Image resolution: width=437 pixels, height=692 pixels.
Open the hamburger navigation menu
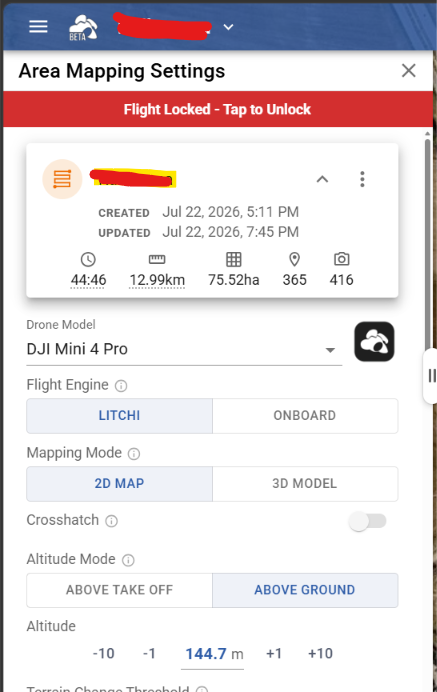point(38,27)
